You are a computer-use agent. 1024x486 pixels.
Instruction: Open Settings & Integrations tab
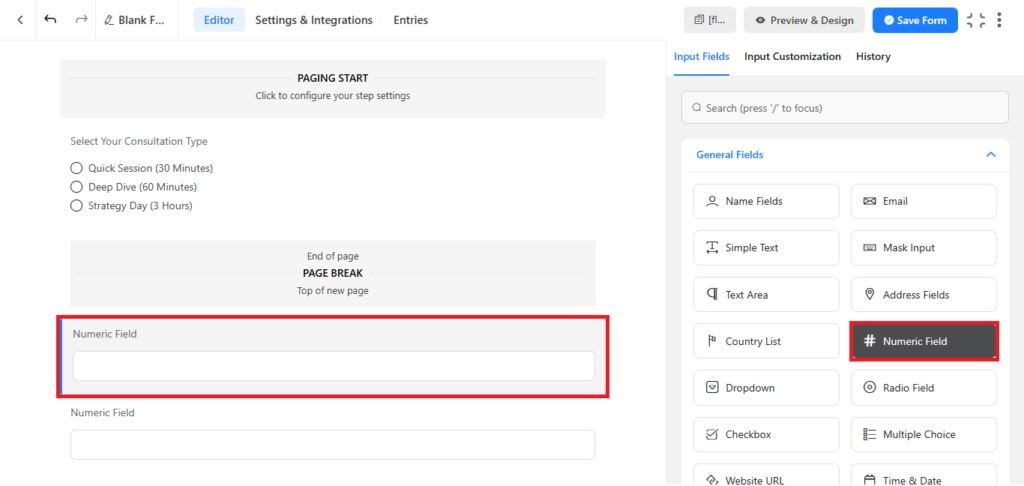point(313,20)
